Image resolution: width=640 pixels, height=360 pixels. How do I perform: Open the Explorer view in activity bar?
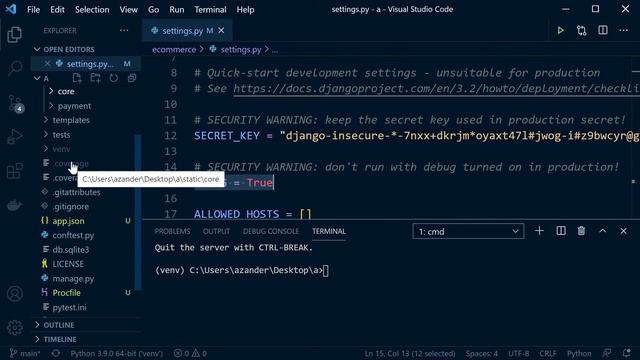[x=15, y=35]
